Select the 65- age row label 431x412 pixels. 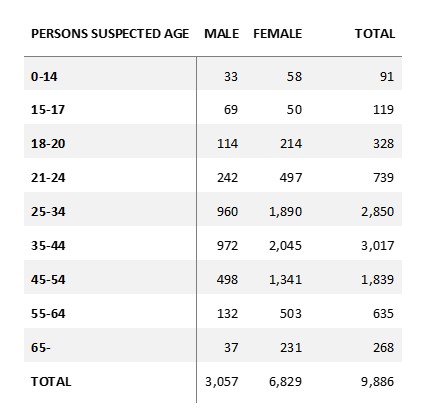pyautogui.click(x=41, y=348)
